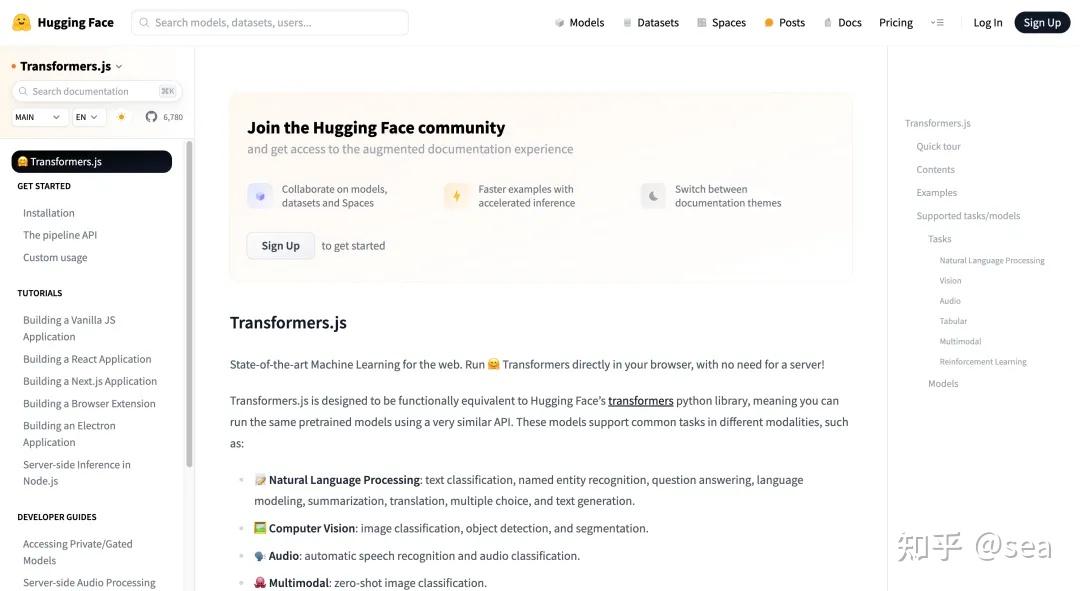Viewport: 1080px width, 591px height.
Task: Toggle the light/dark theme sun icon
Action: click(x=122, y=117)
